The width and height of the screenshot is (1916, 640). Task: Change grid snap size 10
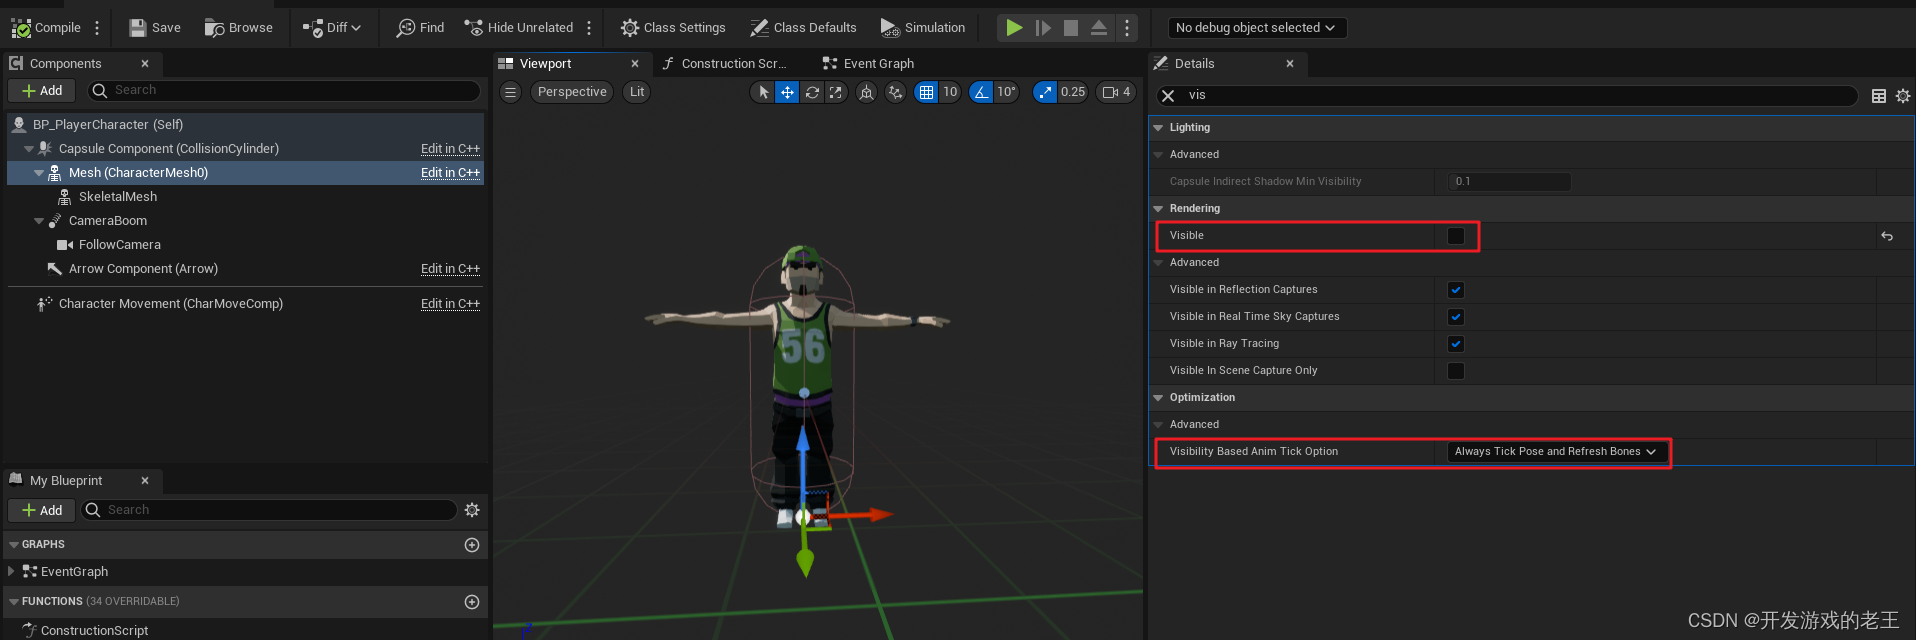coord(950,92)
